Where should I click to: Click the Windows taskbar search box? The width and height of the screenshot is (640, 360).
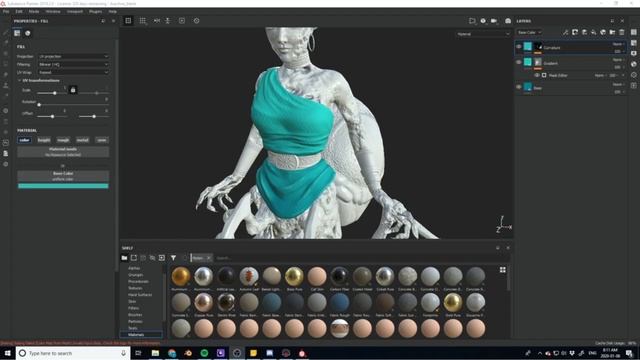(73, 353)
